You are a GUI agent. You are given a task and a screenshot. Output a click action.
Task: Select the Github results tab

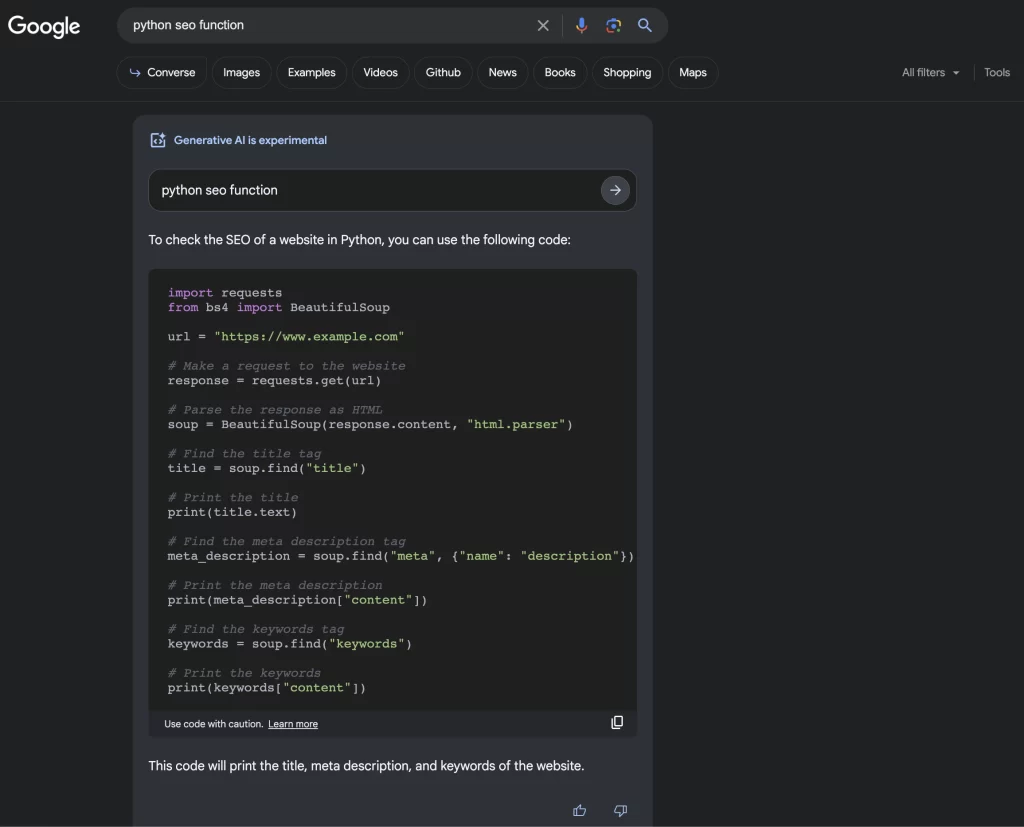443,72
